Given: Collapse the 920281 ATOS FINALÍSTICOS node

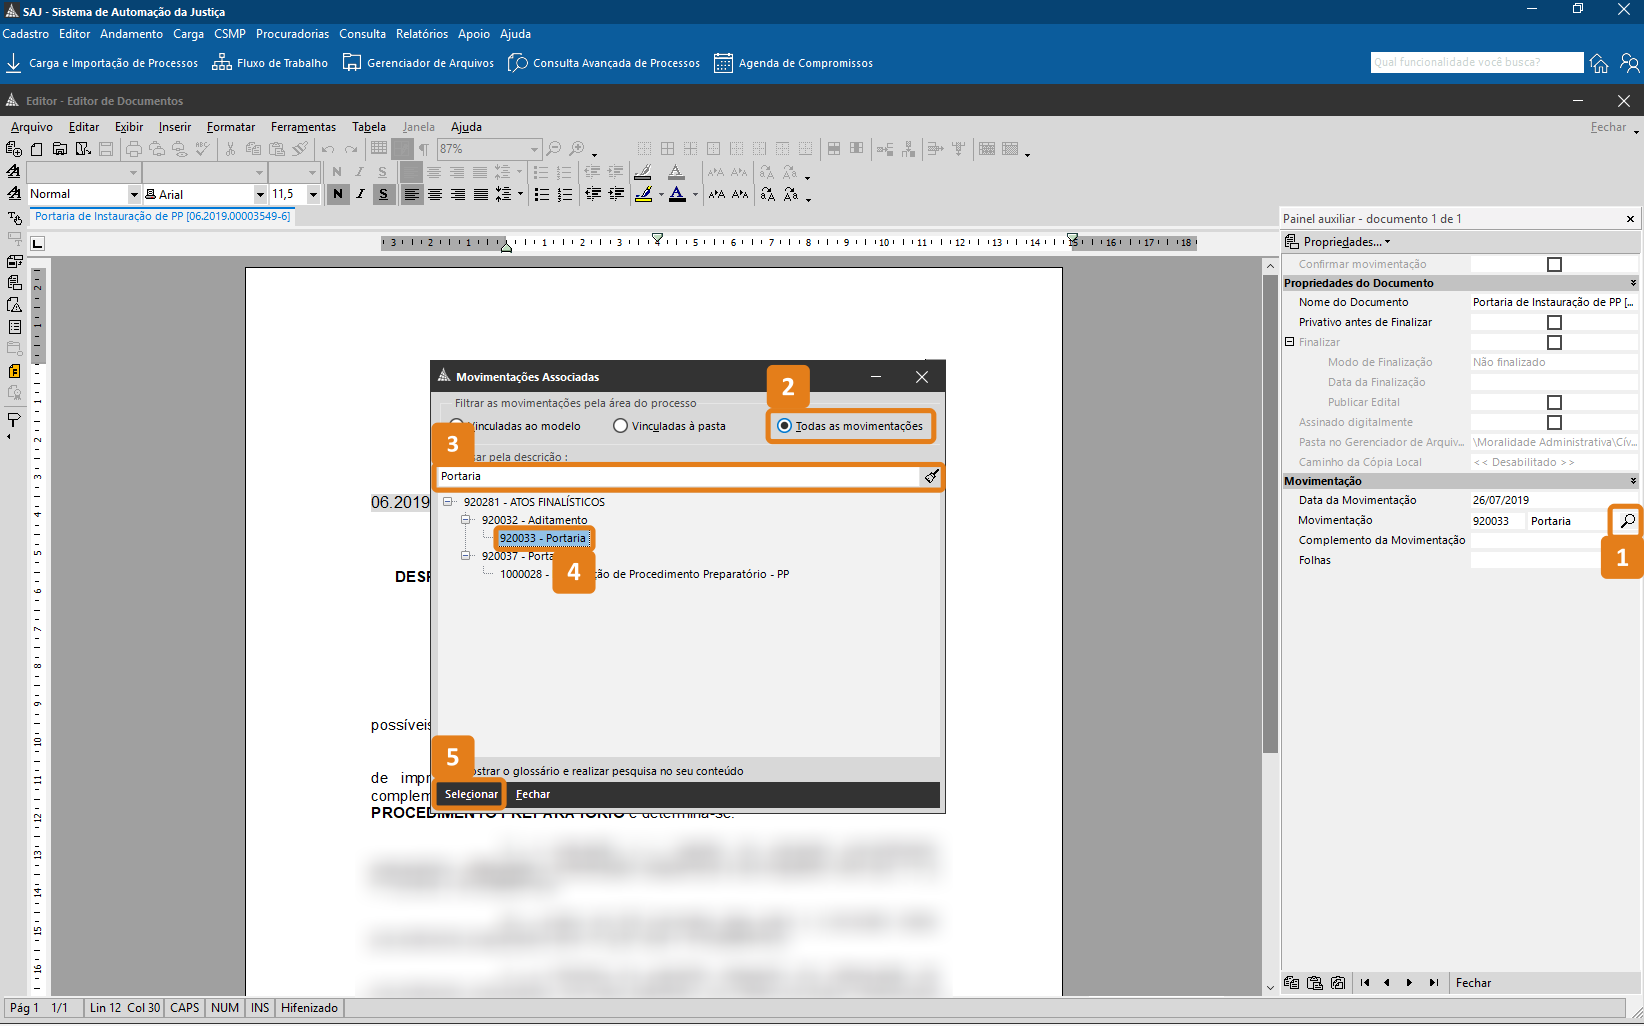Looking at the screenshot, I should [448, 502].
